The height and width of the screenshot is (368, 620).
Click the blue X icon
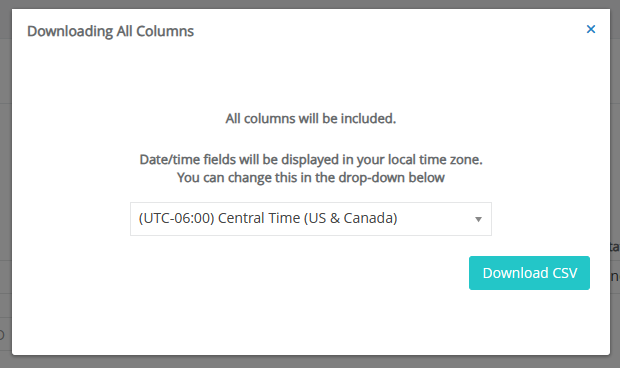coord(591,29)
